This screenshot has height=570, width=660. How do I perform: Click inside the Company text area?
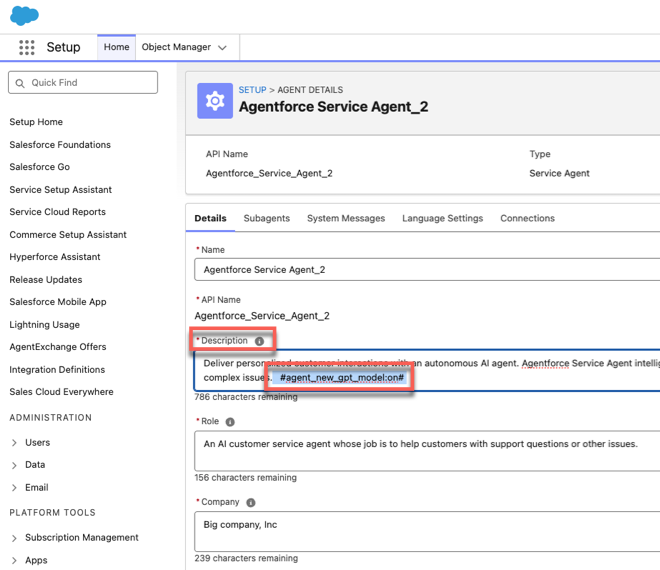point(427,531)
